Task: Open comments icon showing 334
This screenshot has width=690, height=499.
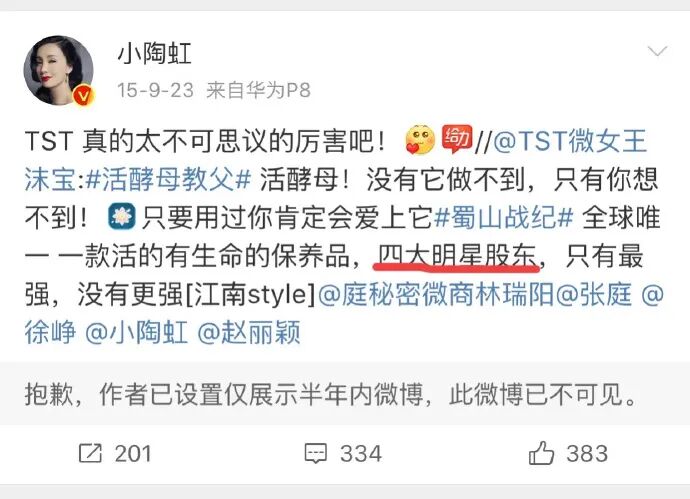Action: (x=316, y=453)
